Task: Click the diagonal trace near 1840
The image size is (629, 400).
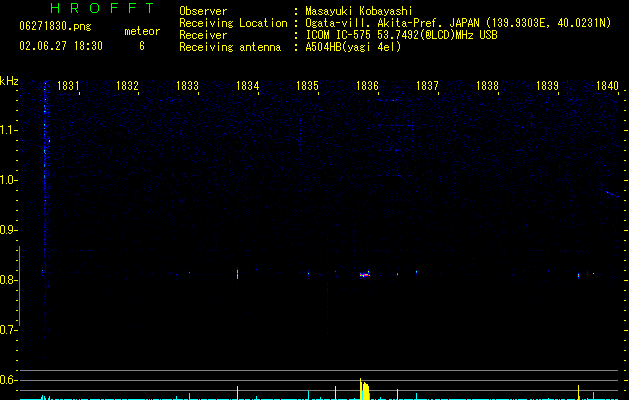Action: pyautogui.click(x=612, y=195)
